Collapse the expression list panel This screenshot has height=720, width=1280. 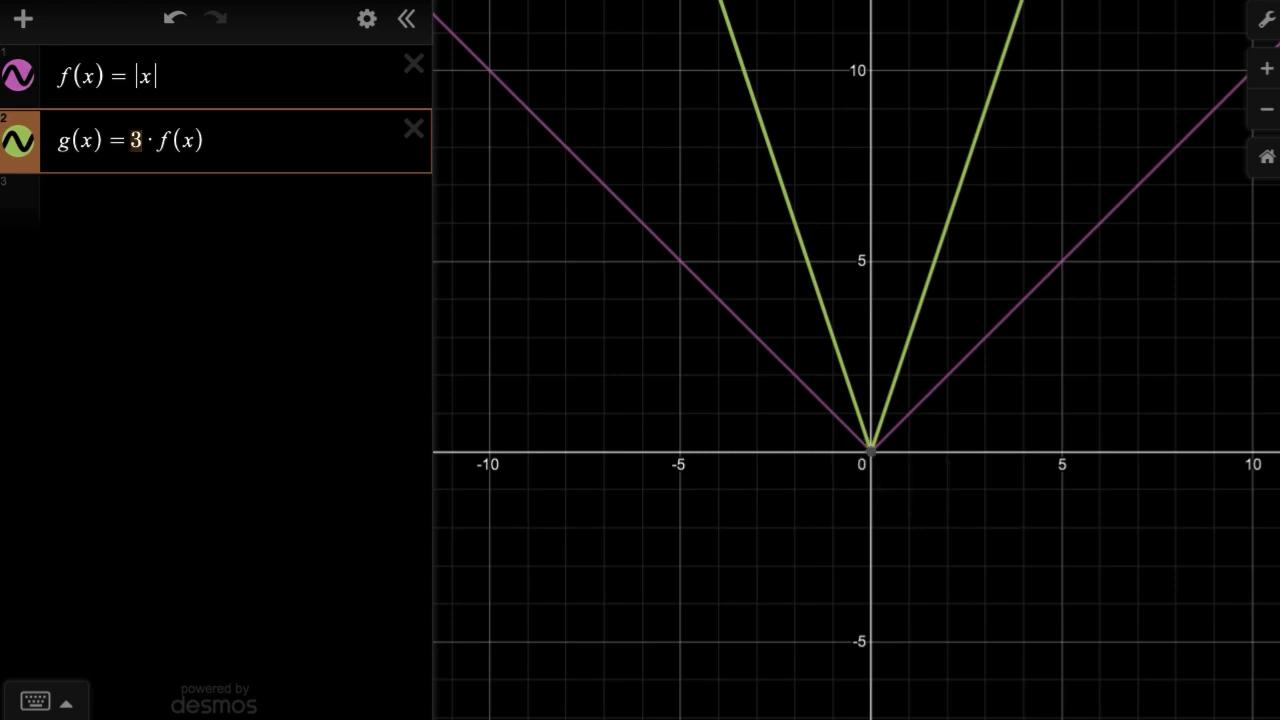[x=406, y=19]
